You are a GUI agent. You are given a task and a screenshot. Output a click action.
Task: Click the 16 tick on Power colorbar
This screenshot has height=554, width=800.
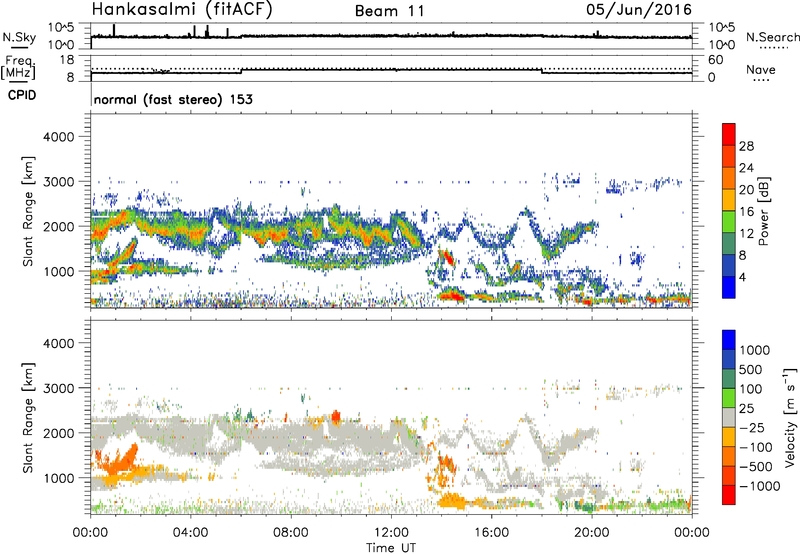(x=746, y=212)
